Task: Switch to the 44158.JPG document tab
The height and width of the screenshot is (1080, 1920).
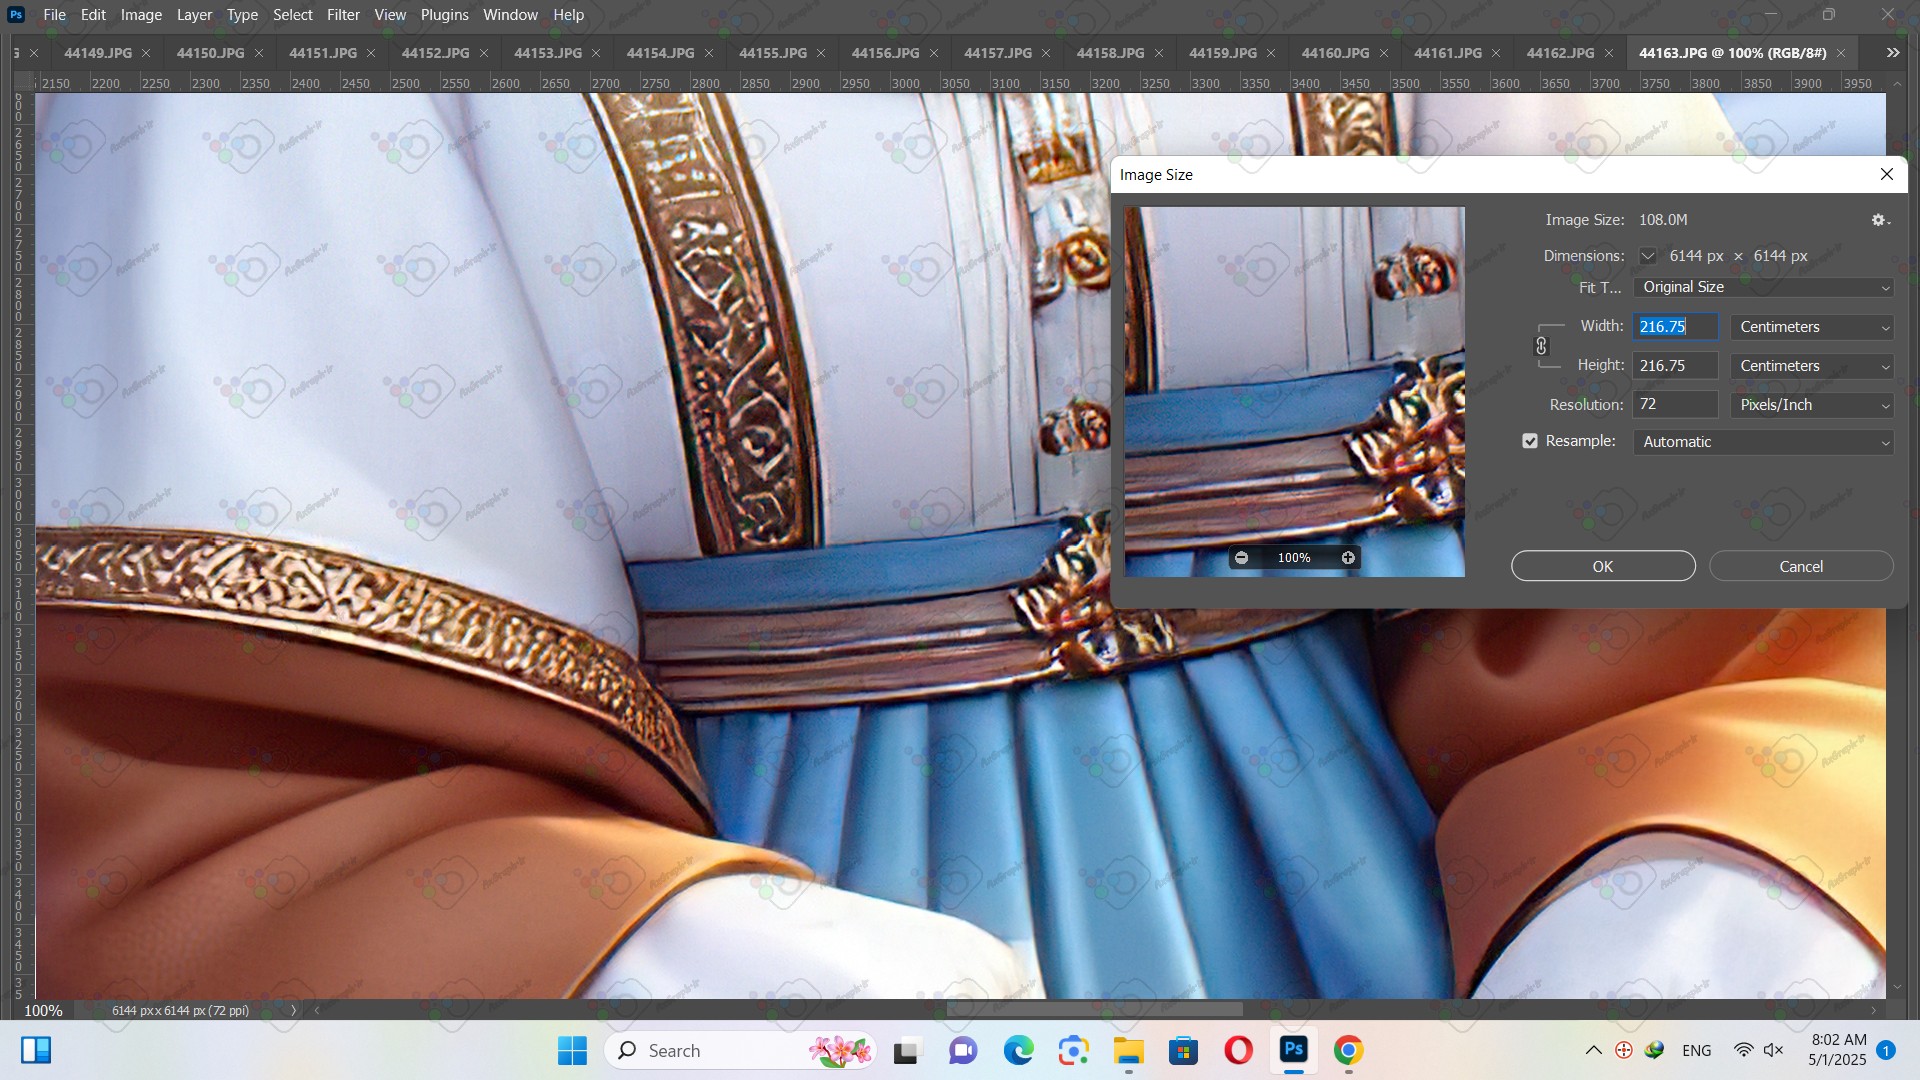Action: point(1110,53)
